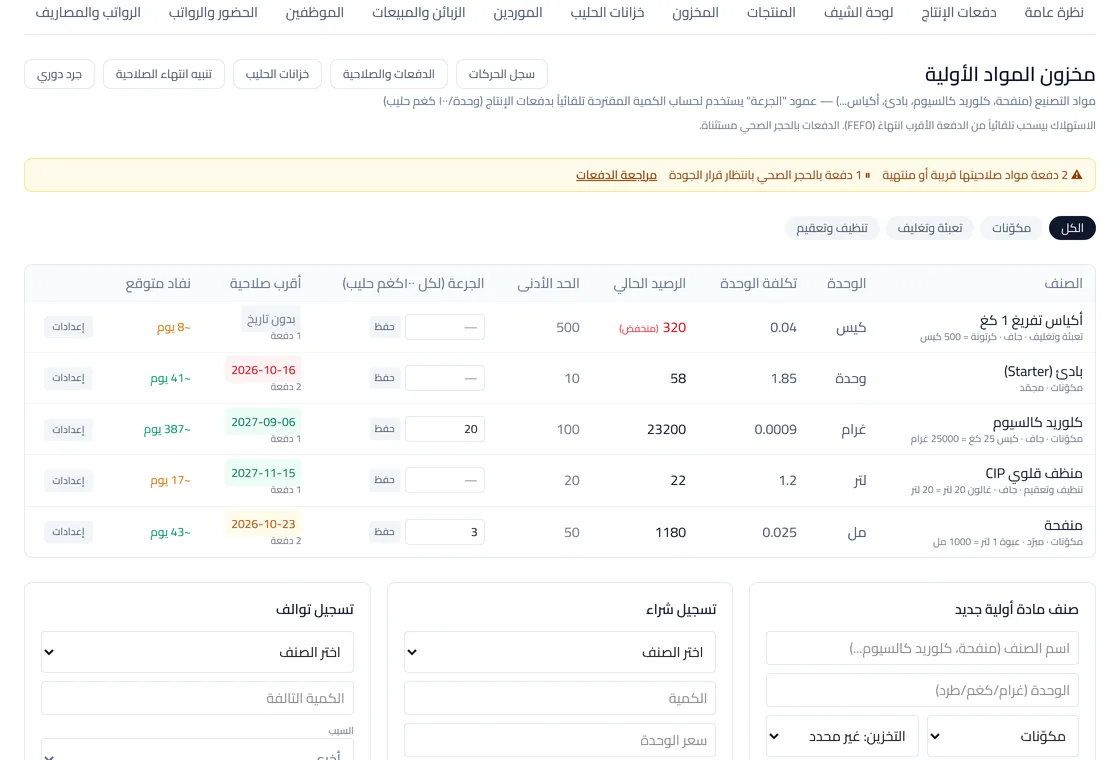Click the item name field in new material form
1120x760 pixels.
922,648
